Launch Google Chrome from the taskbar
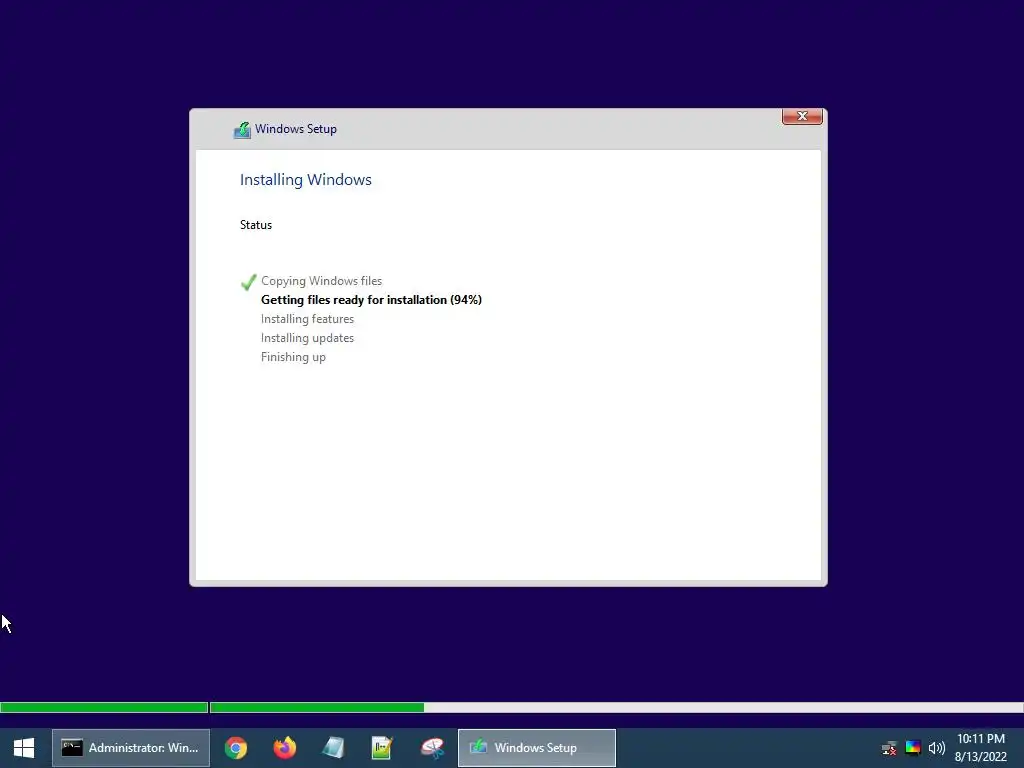The width and height of the screenshot is (1024, 768). pyautogui.click(x=236, y=748)
